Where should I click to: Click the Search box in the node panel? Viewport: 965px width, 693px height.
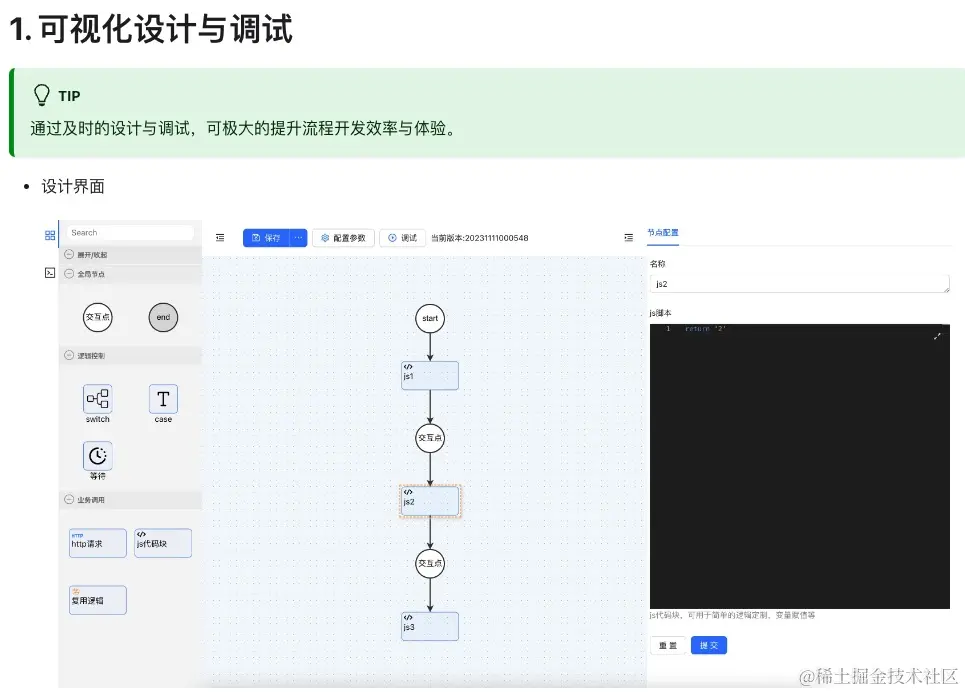pos(130,233)
